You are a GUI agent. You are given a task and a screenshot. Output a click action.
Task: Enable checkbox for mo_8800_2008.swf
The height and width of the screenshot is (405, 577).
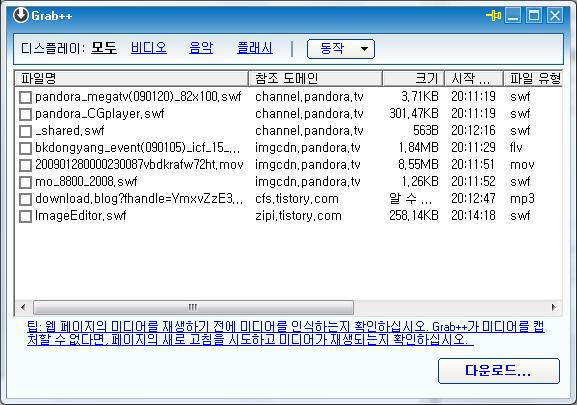tap(25, 182)
